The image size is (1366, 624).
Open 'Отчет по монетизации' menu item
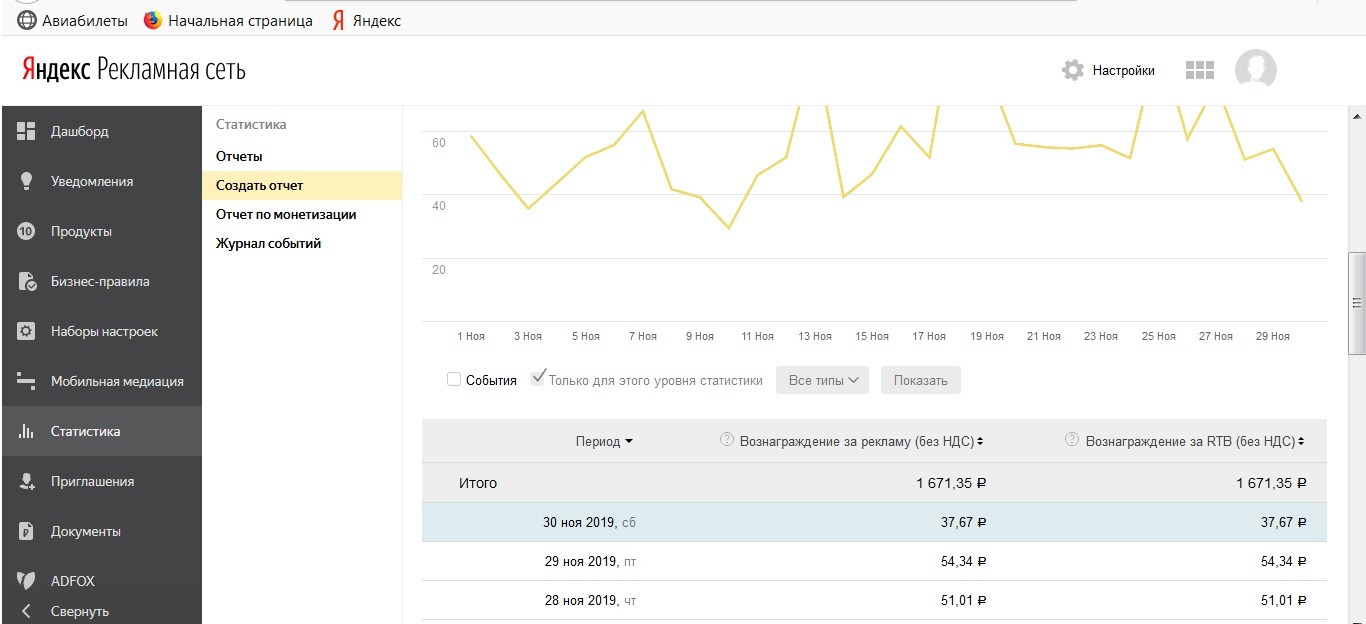pos(286,214)
